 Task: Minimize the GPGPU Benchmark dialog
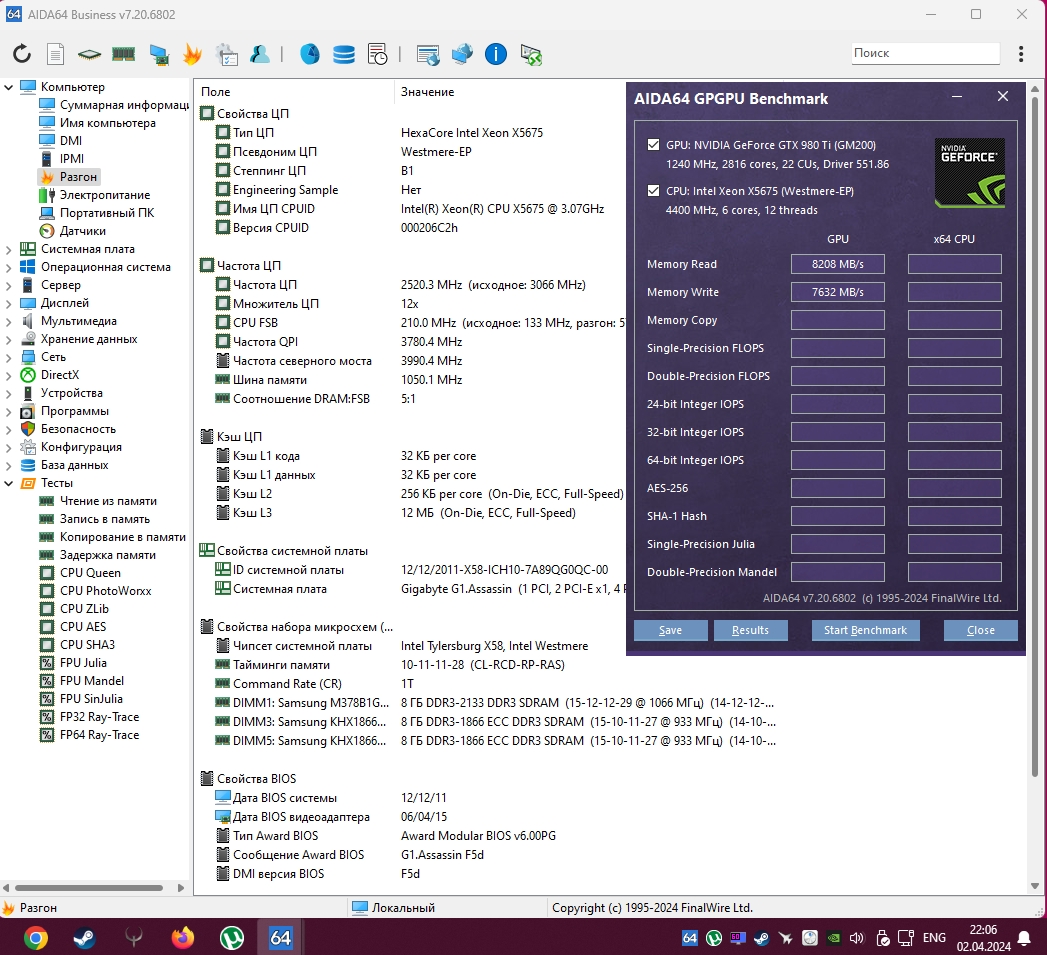coord(957,97)
